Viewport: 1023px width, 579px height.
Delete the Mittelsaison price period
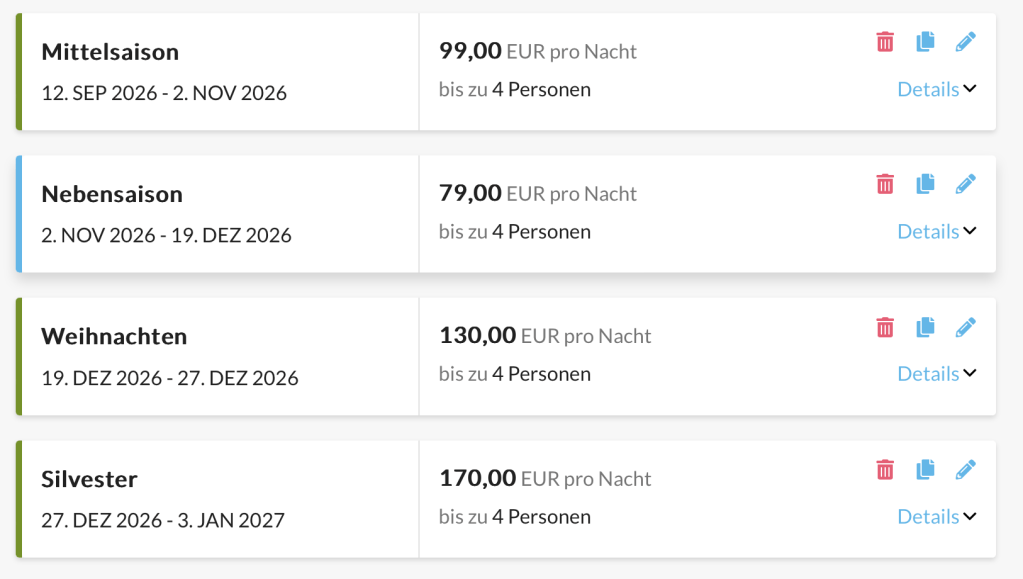pos(885,42)
